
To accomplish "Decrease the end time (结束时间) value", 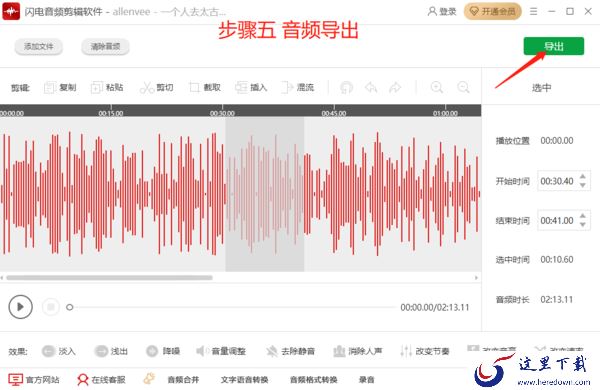I will (x=582, y=225).
